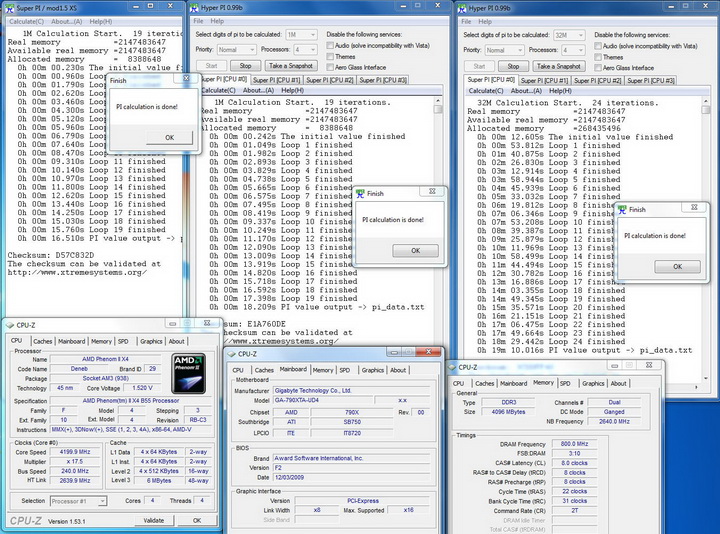Click the AMD Phenom II logo in CPU-Z

tap(188, 373)
